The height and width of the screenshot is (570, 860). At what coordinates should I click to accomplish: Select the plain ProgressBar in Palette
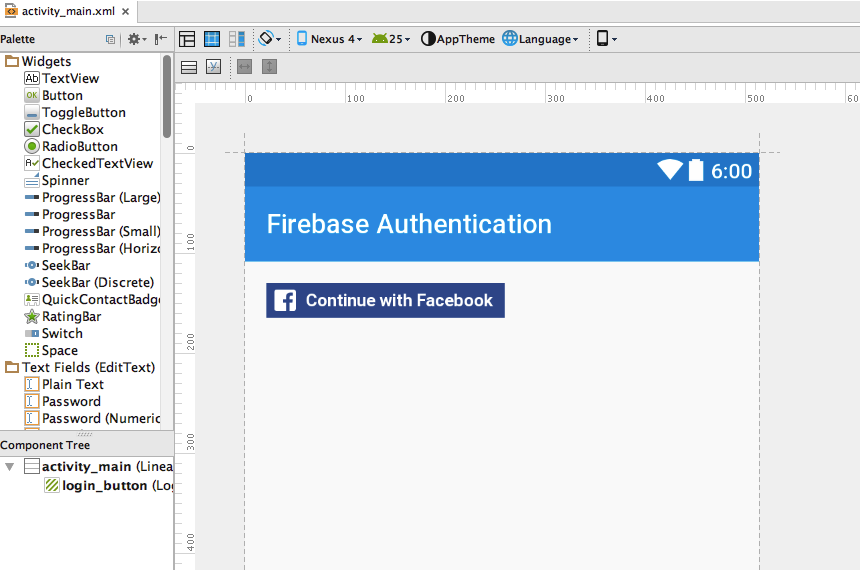[70, 215]
